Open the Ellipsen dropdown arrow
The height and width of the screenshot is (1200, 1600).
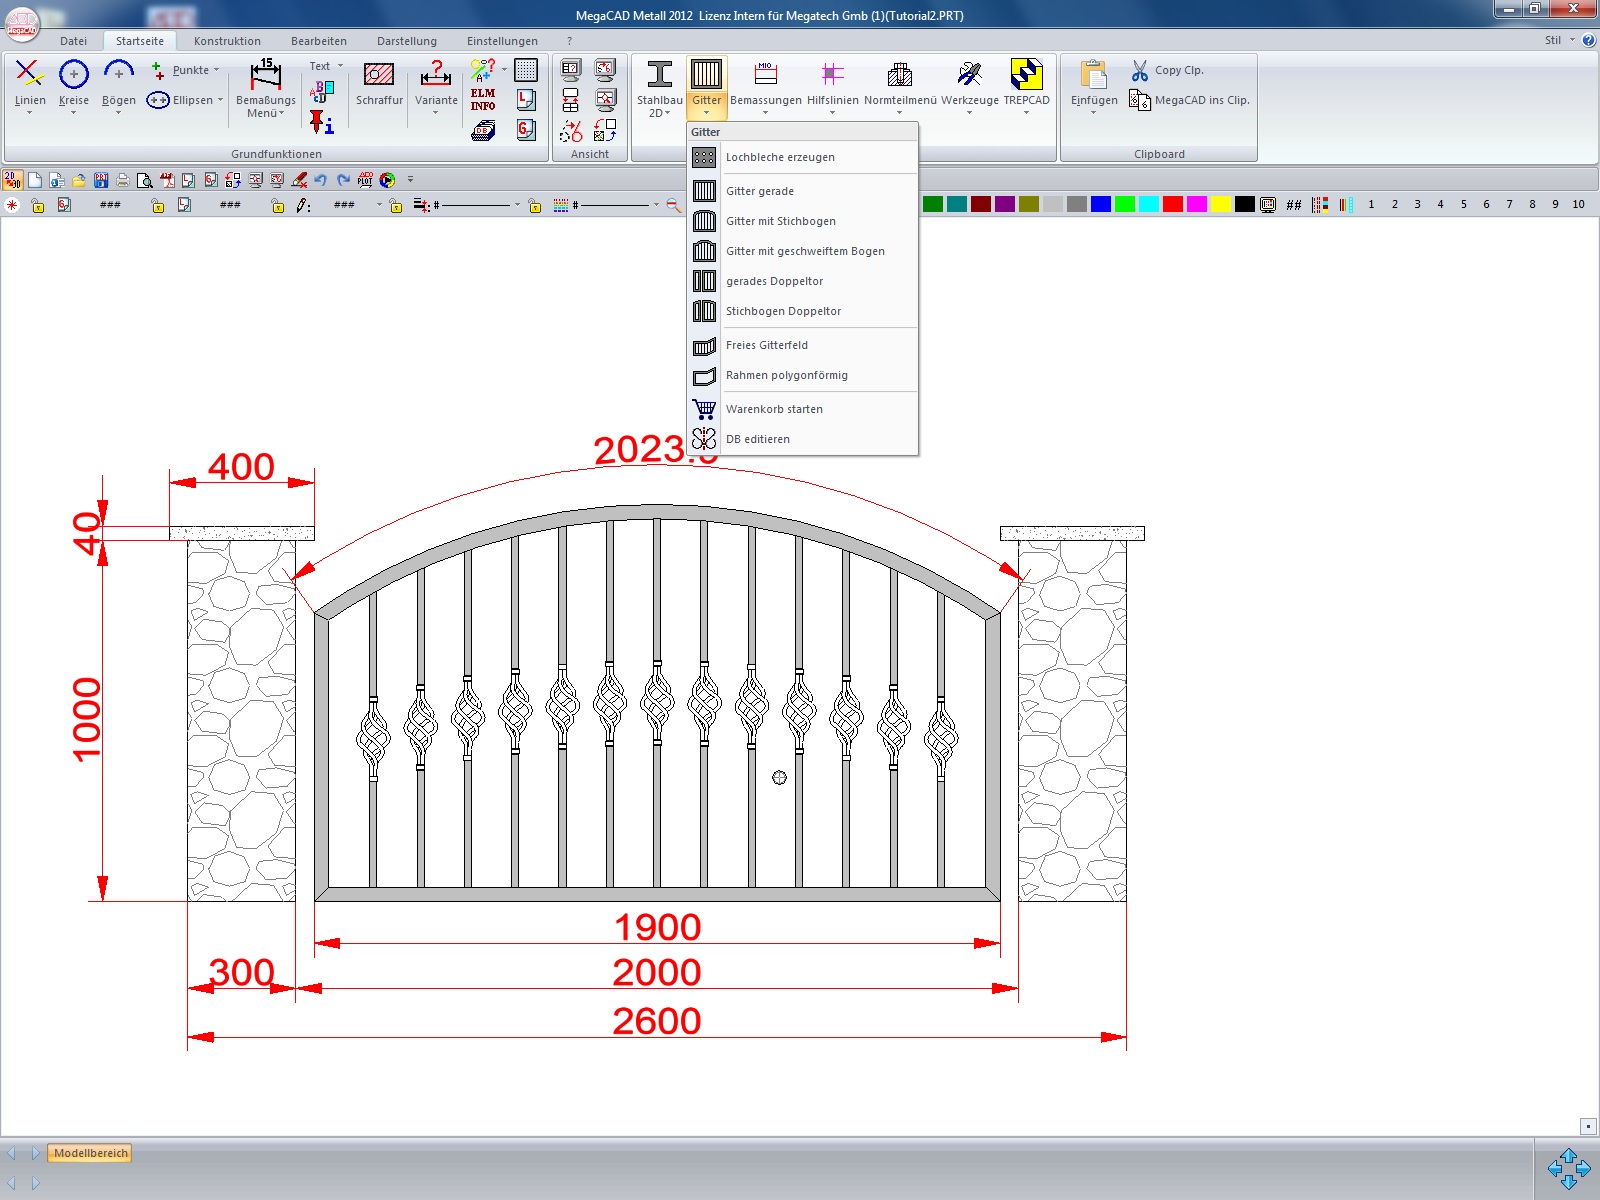[220, 100]
